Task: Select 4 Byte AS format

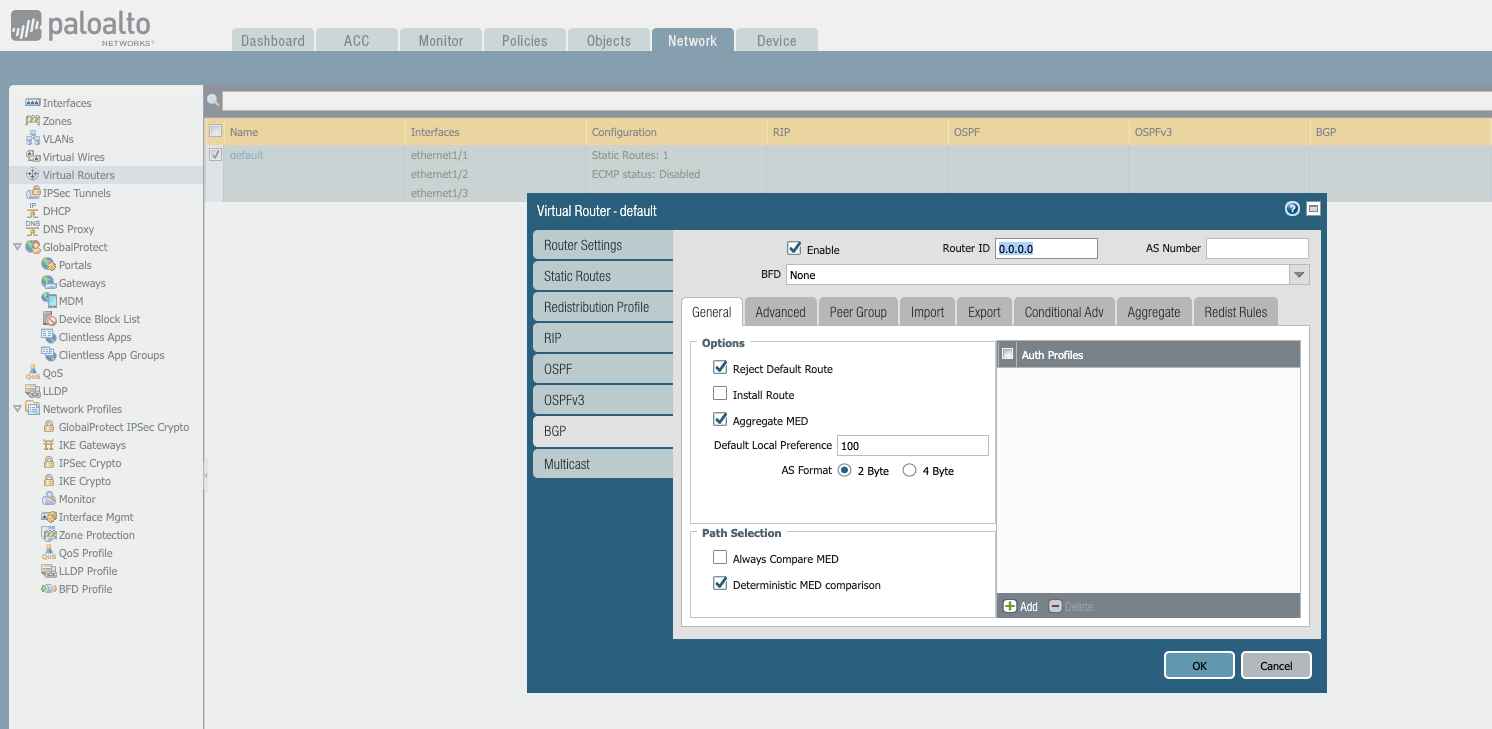Action: (909, 470)
